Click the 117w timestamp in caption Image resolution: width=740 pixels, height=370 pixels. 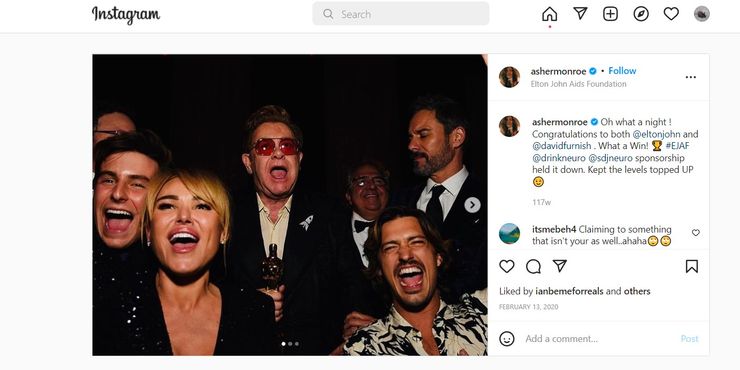click(x=541, y=202)
